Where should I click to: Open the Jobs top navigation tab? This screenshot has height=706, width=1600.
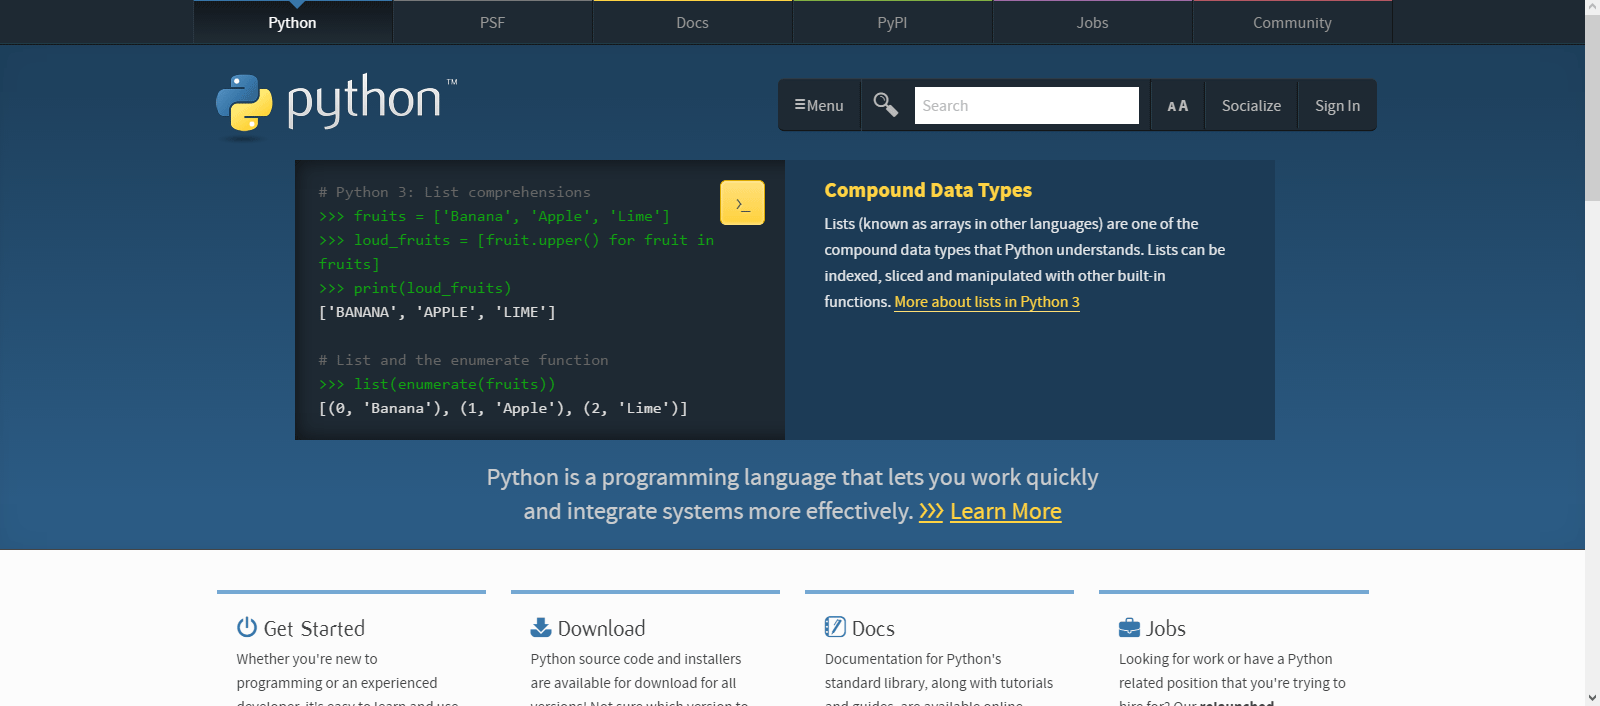coord(1092,22)
